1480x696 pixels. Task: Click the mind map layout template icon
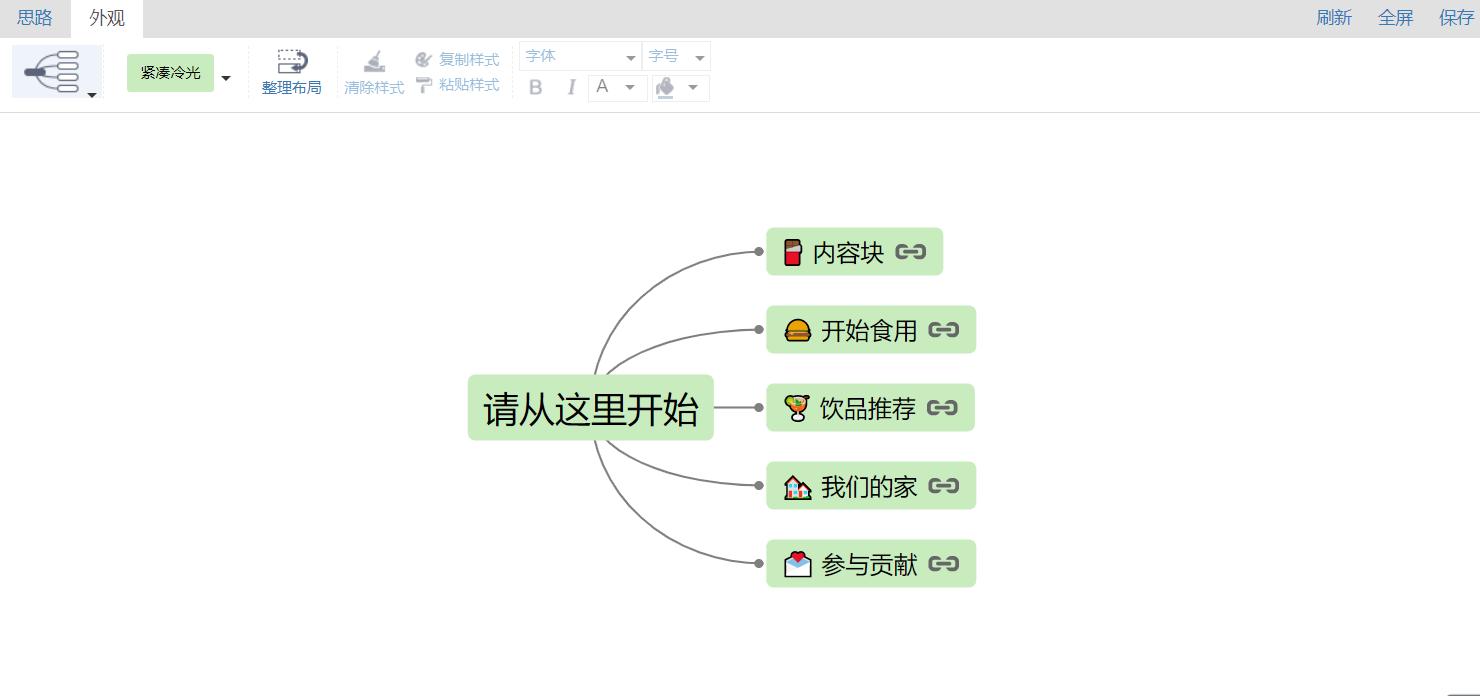(x=52, y=71)
